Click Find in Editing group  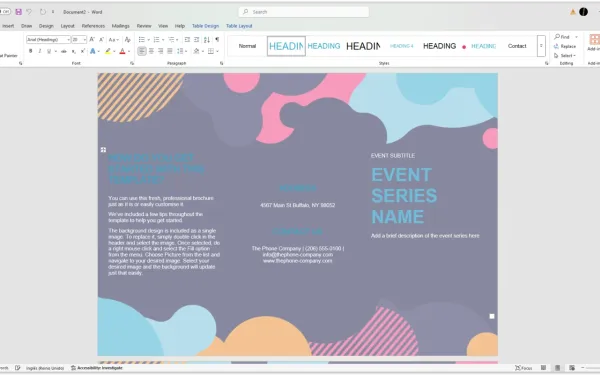coord(562,37)
